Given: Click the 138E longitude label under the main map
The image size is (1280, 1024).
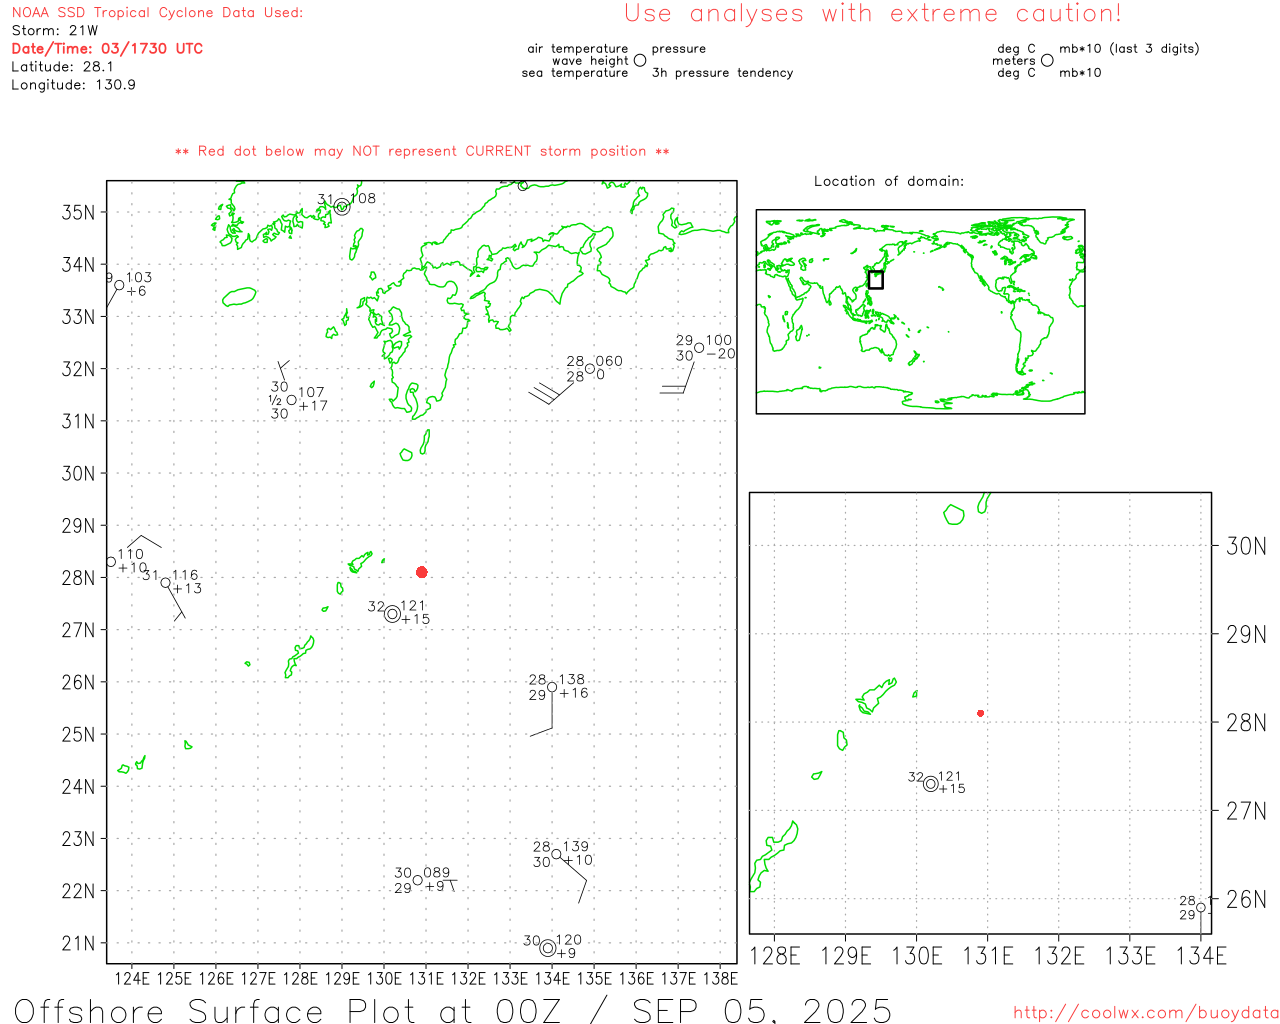Looking at the screenshot, I should tap(720, 978).
